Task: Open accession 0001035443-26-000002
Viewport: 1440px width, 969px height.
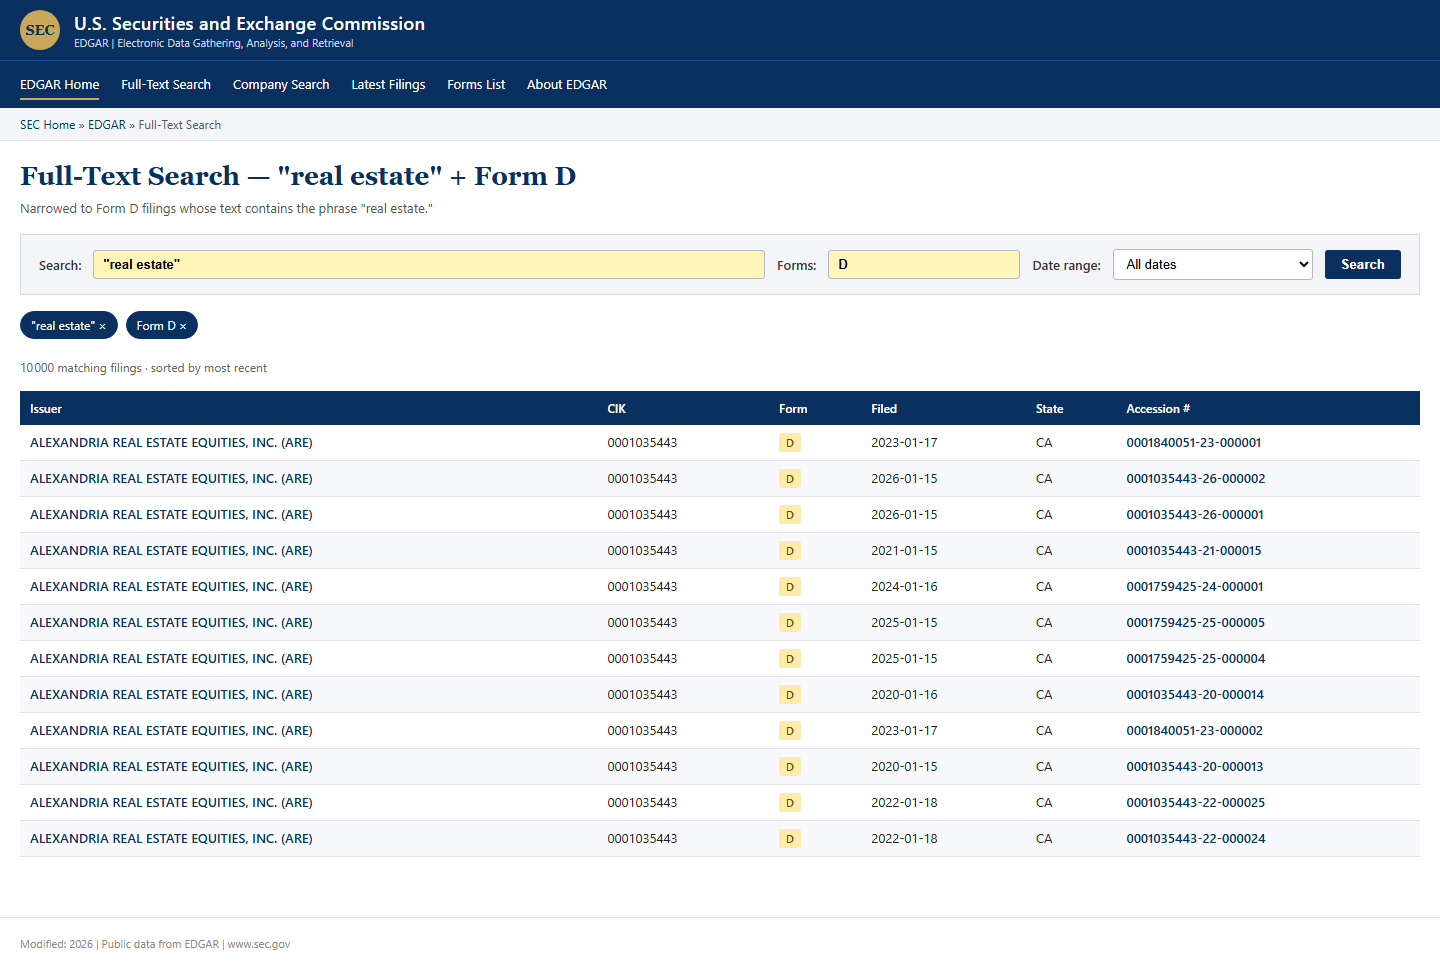Action: [x=1195, y=479]
